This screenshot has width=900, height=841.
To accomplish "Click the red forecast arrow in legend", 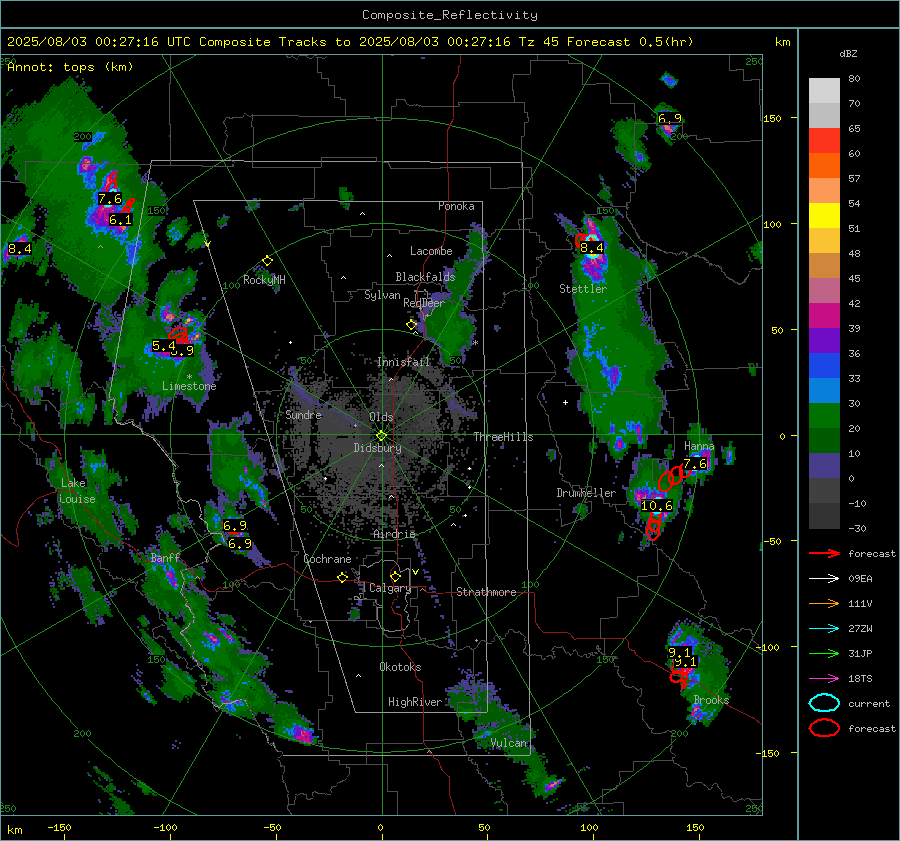I will pos(824,553).
